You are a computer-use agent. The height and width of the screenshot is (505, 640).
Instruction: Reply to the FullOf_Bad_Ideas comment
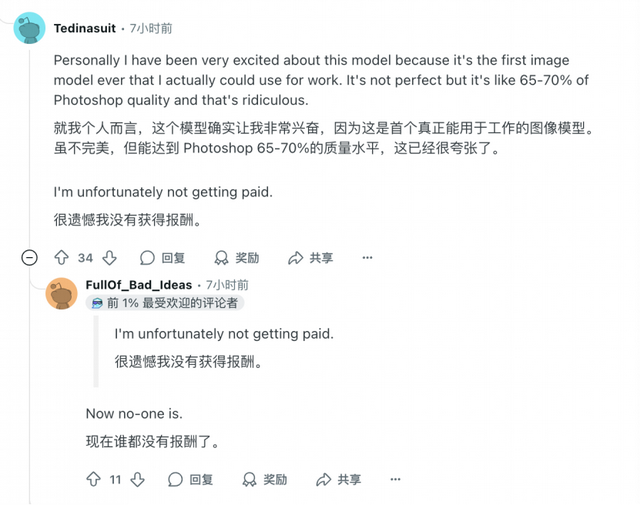tap(191, 479)
